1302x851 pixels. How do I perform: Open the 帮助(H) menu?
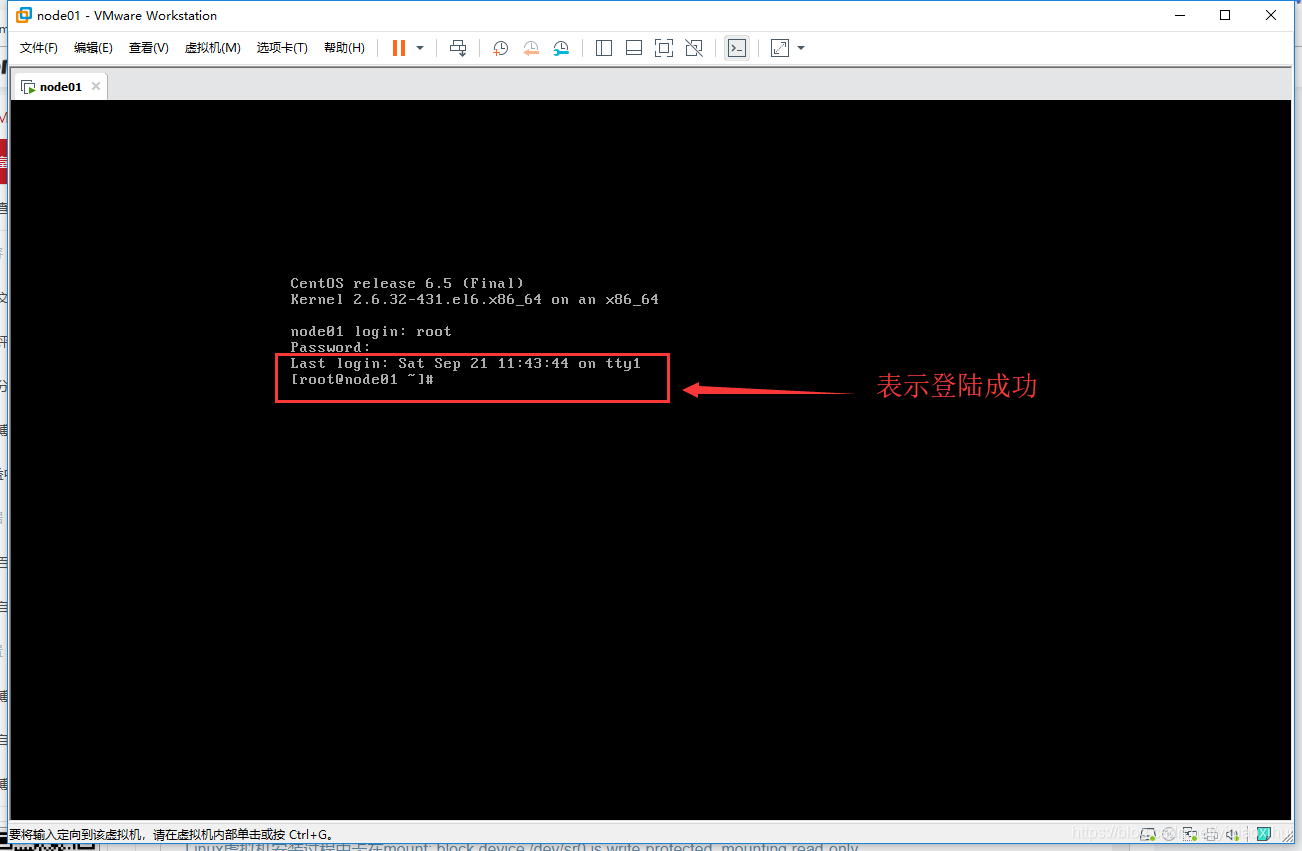[x=344, y=48]
